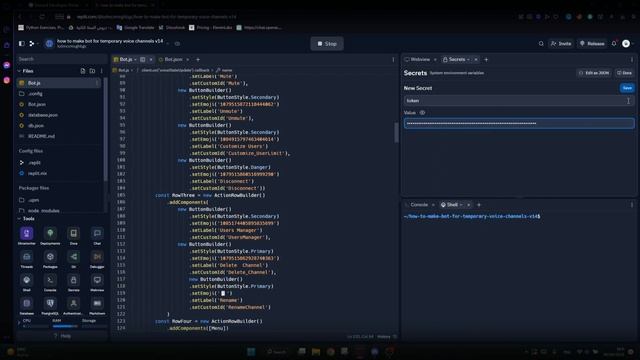
Task: Open the Secrets tab dropdown arrow
Action: tap(468, 60)
